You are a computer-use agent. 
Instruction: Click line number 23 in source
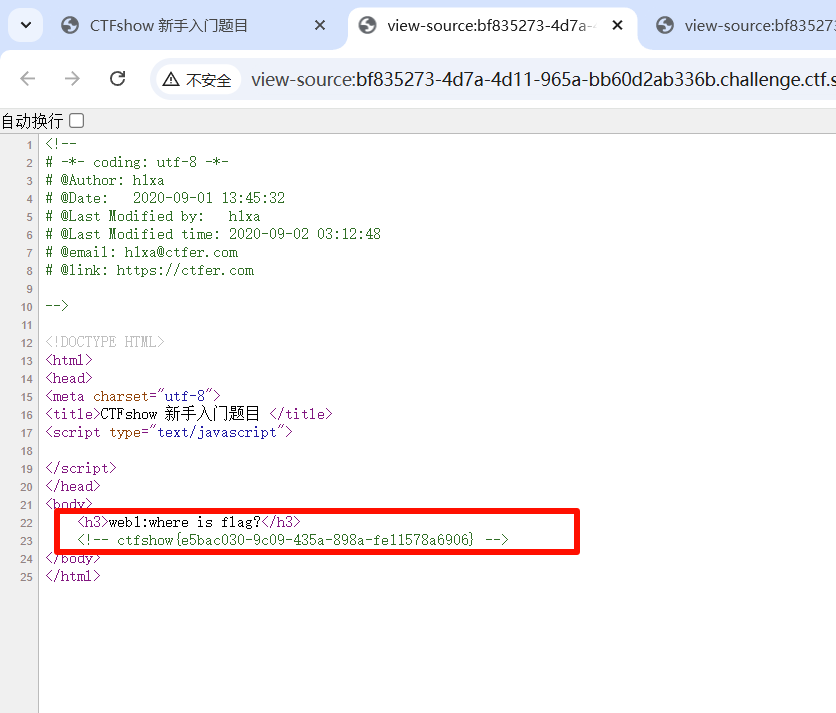[27, 541]
